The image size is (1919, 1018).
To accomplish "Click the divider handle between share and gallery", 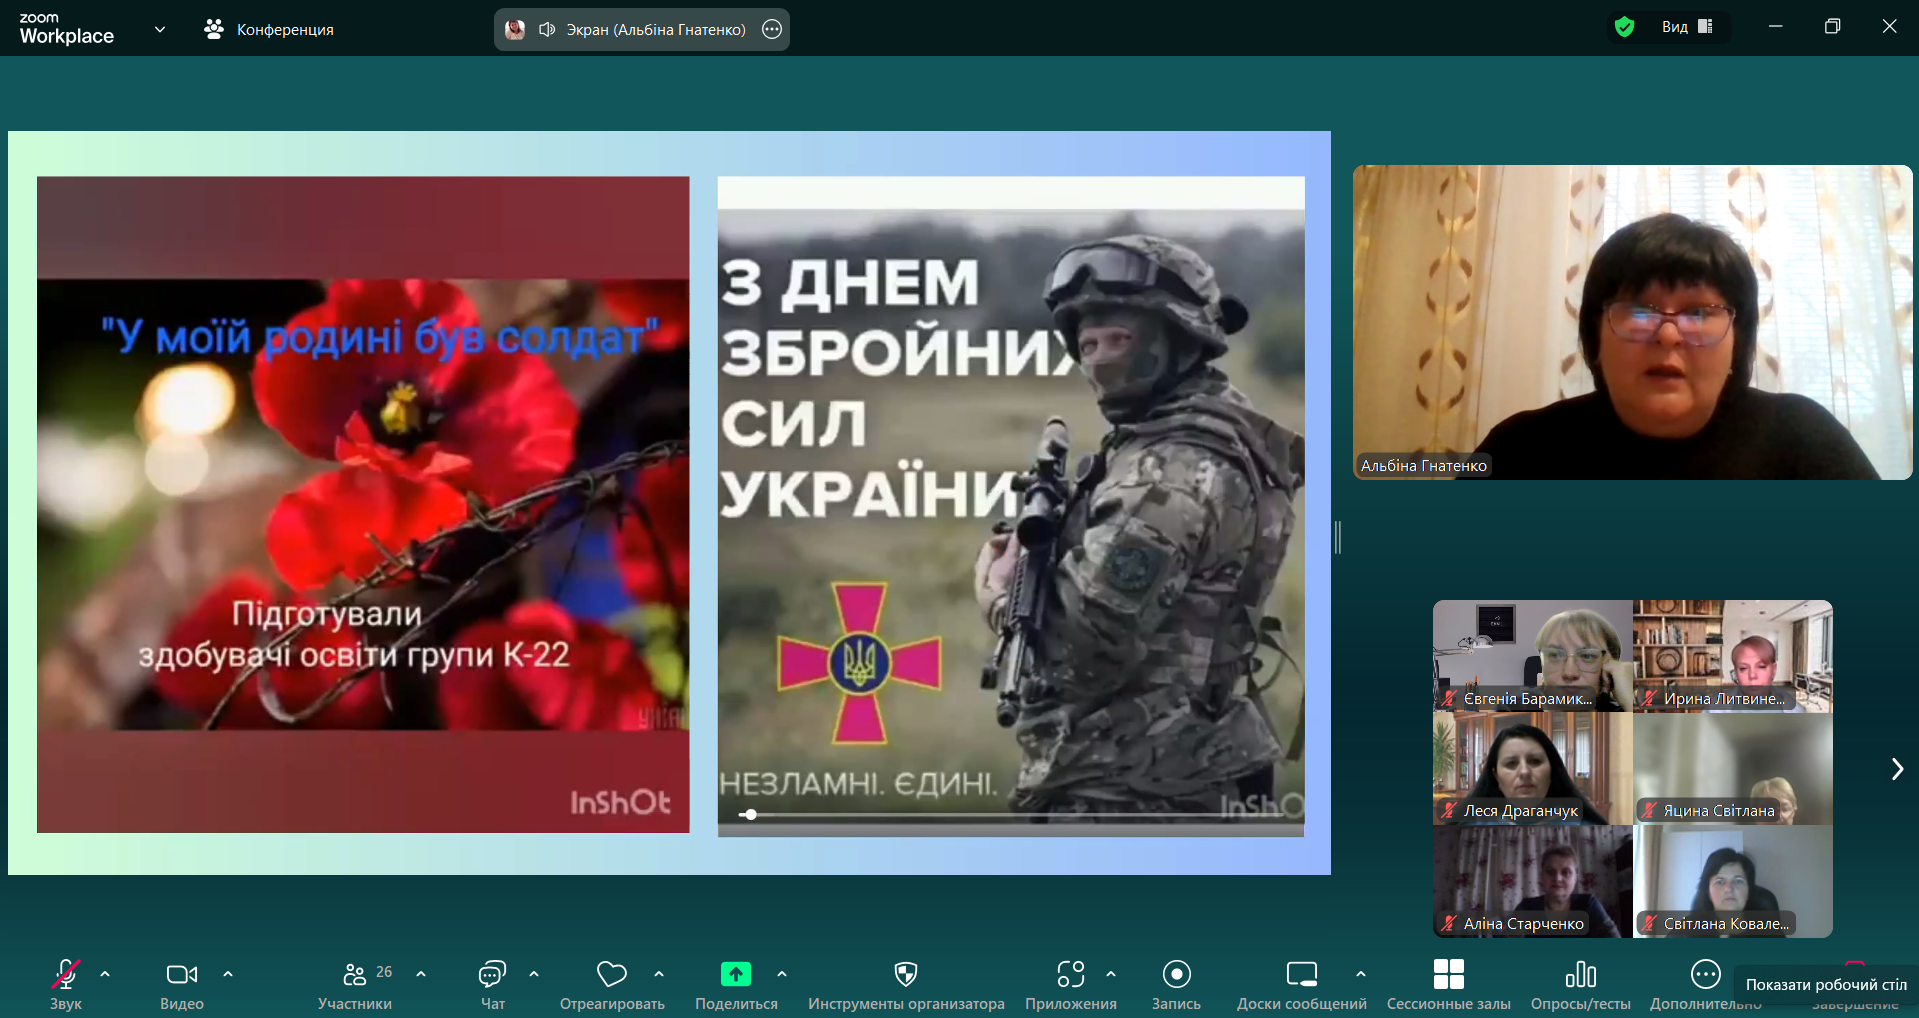I will pos(1338,537).
